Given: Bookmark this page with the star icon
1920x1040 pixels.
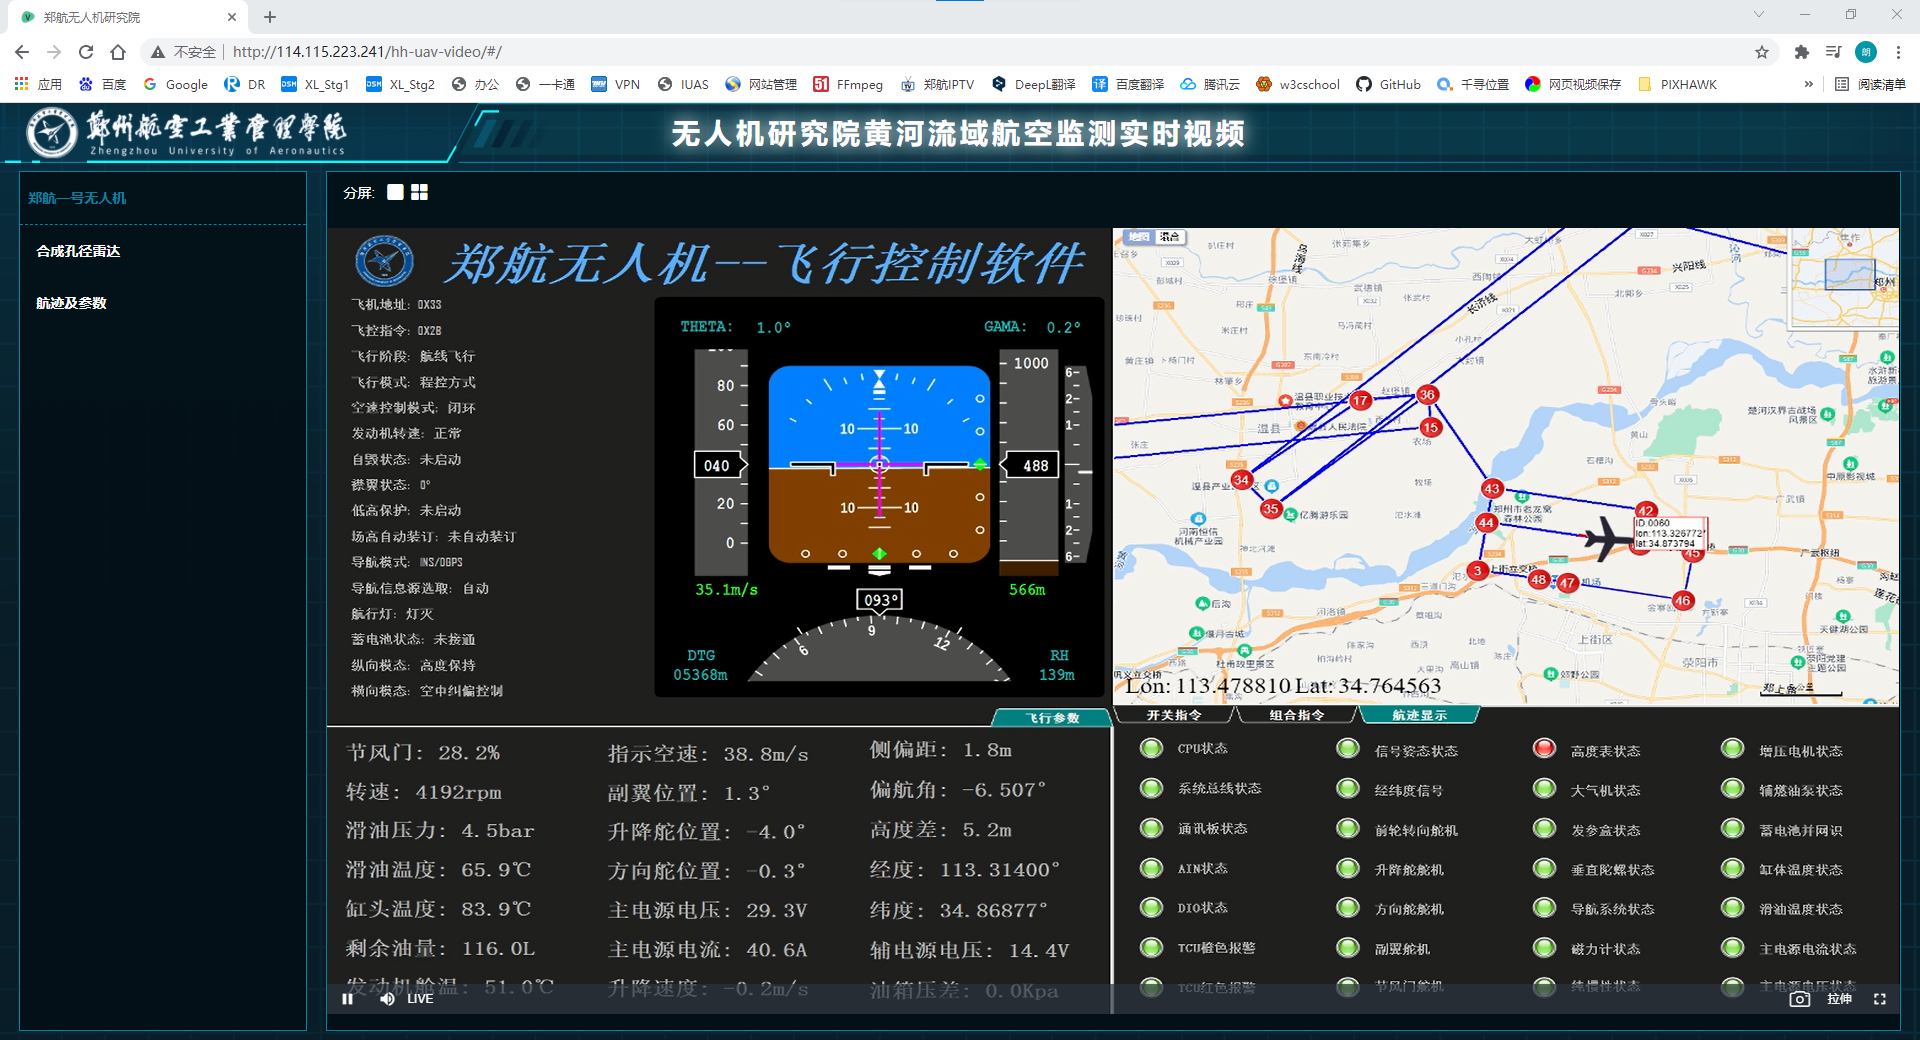Looking at the screenshot, I should [x=1762, y=52].
